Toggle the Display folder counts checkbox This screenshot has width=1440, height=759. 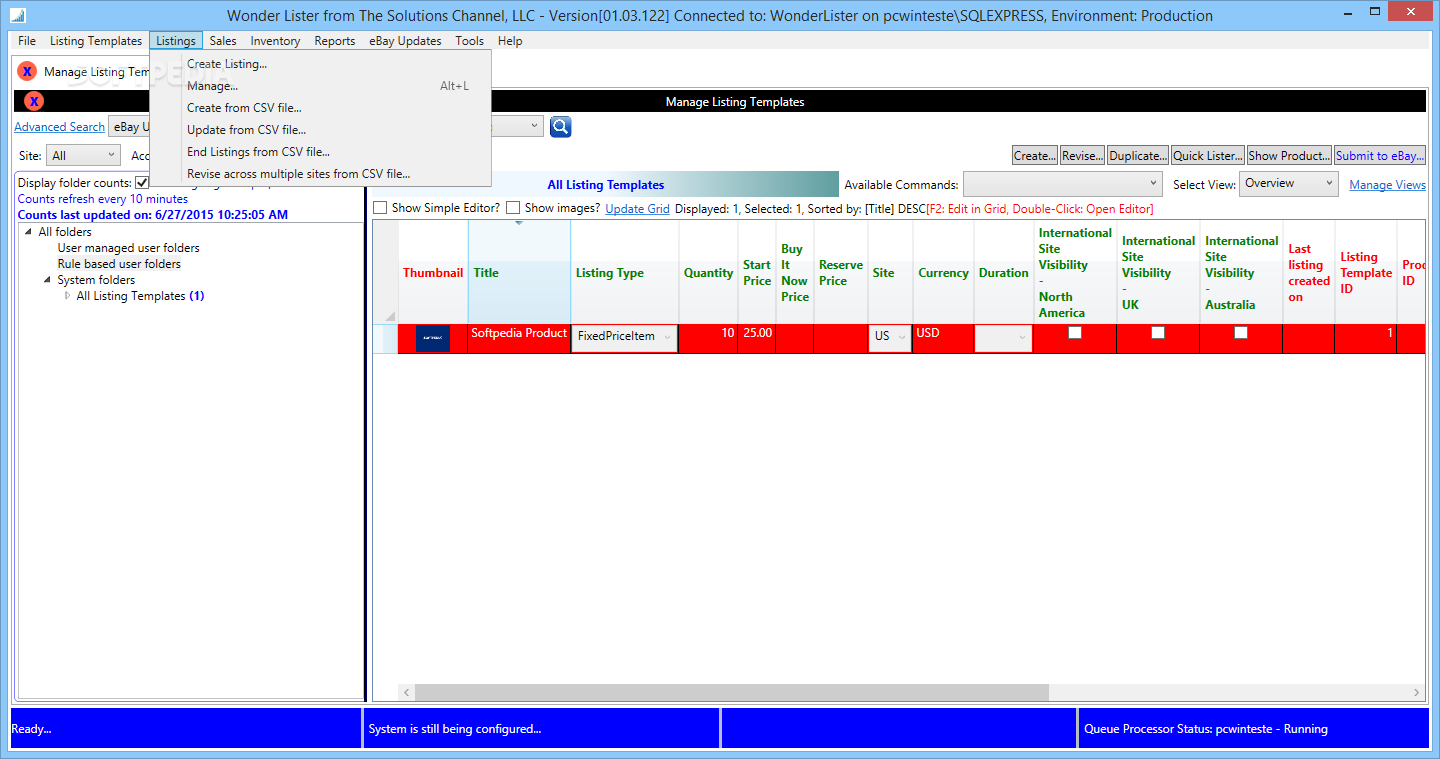[142, 183]
